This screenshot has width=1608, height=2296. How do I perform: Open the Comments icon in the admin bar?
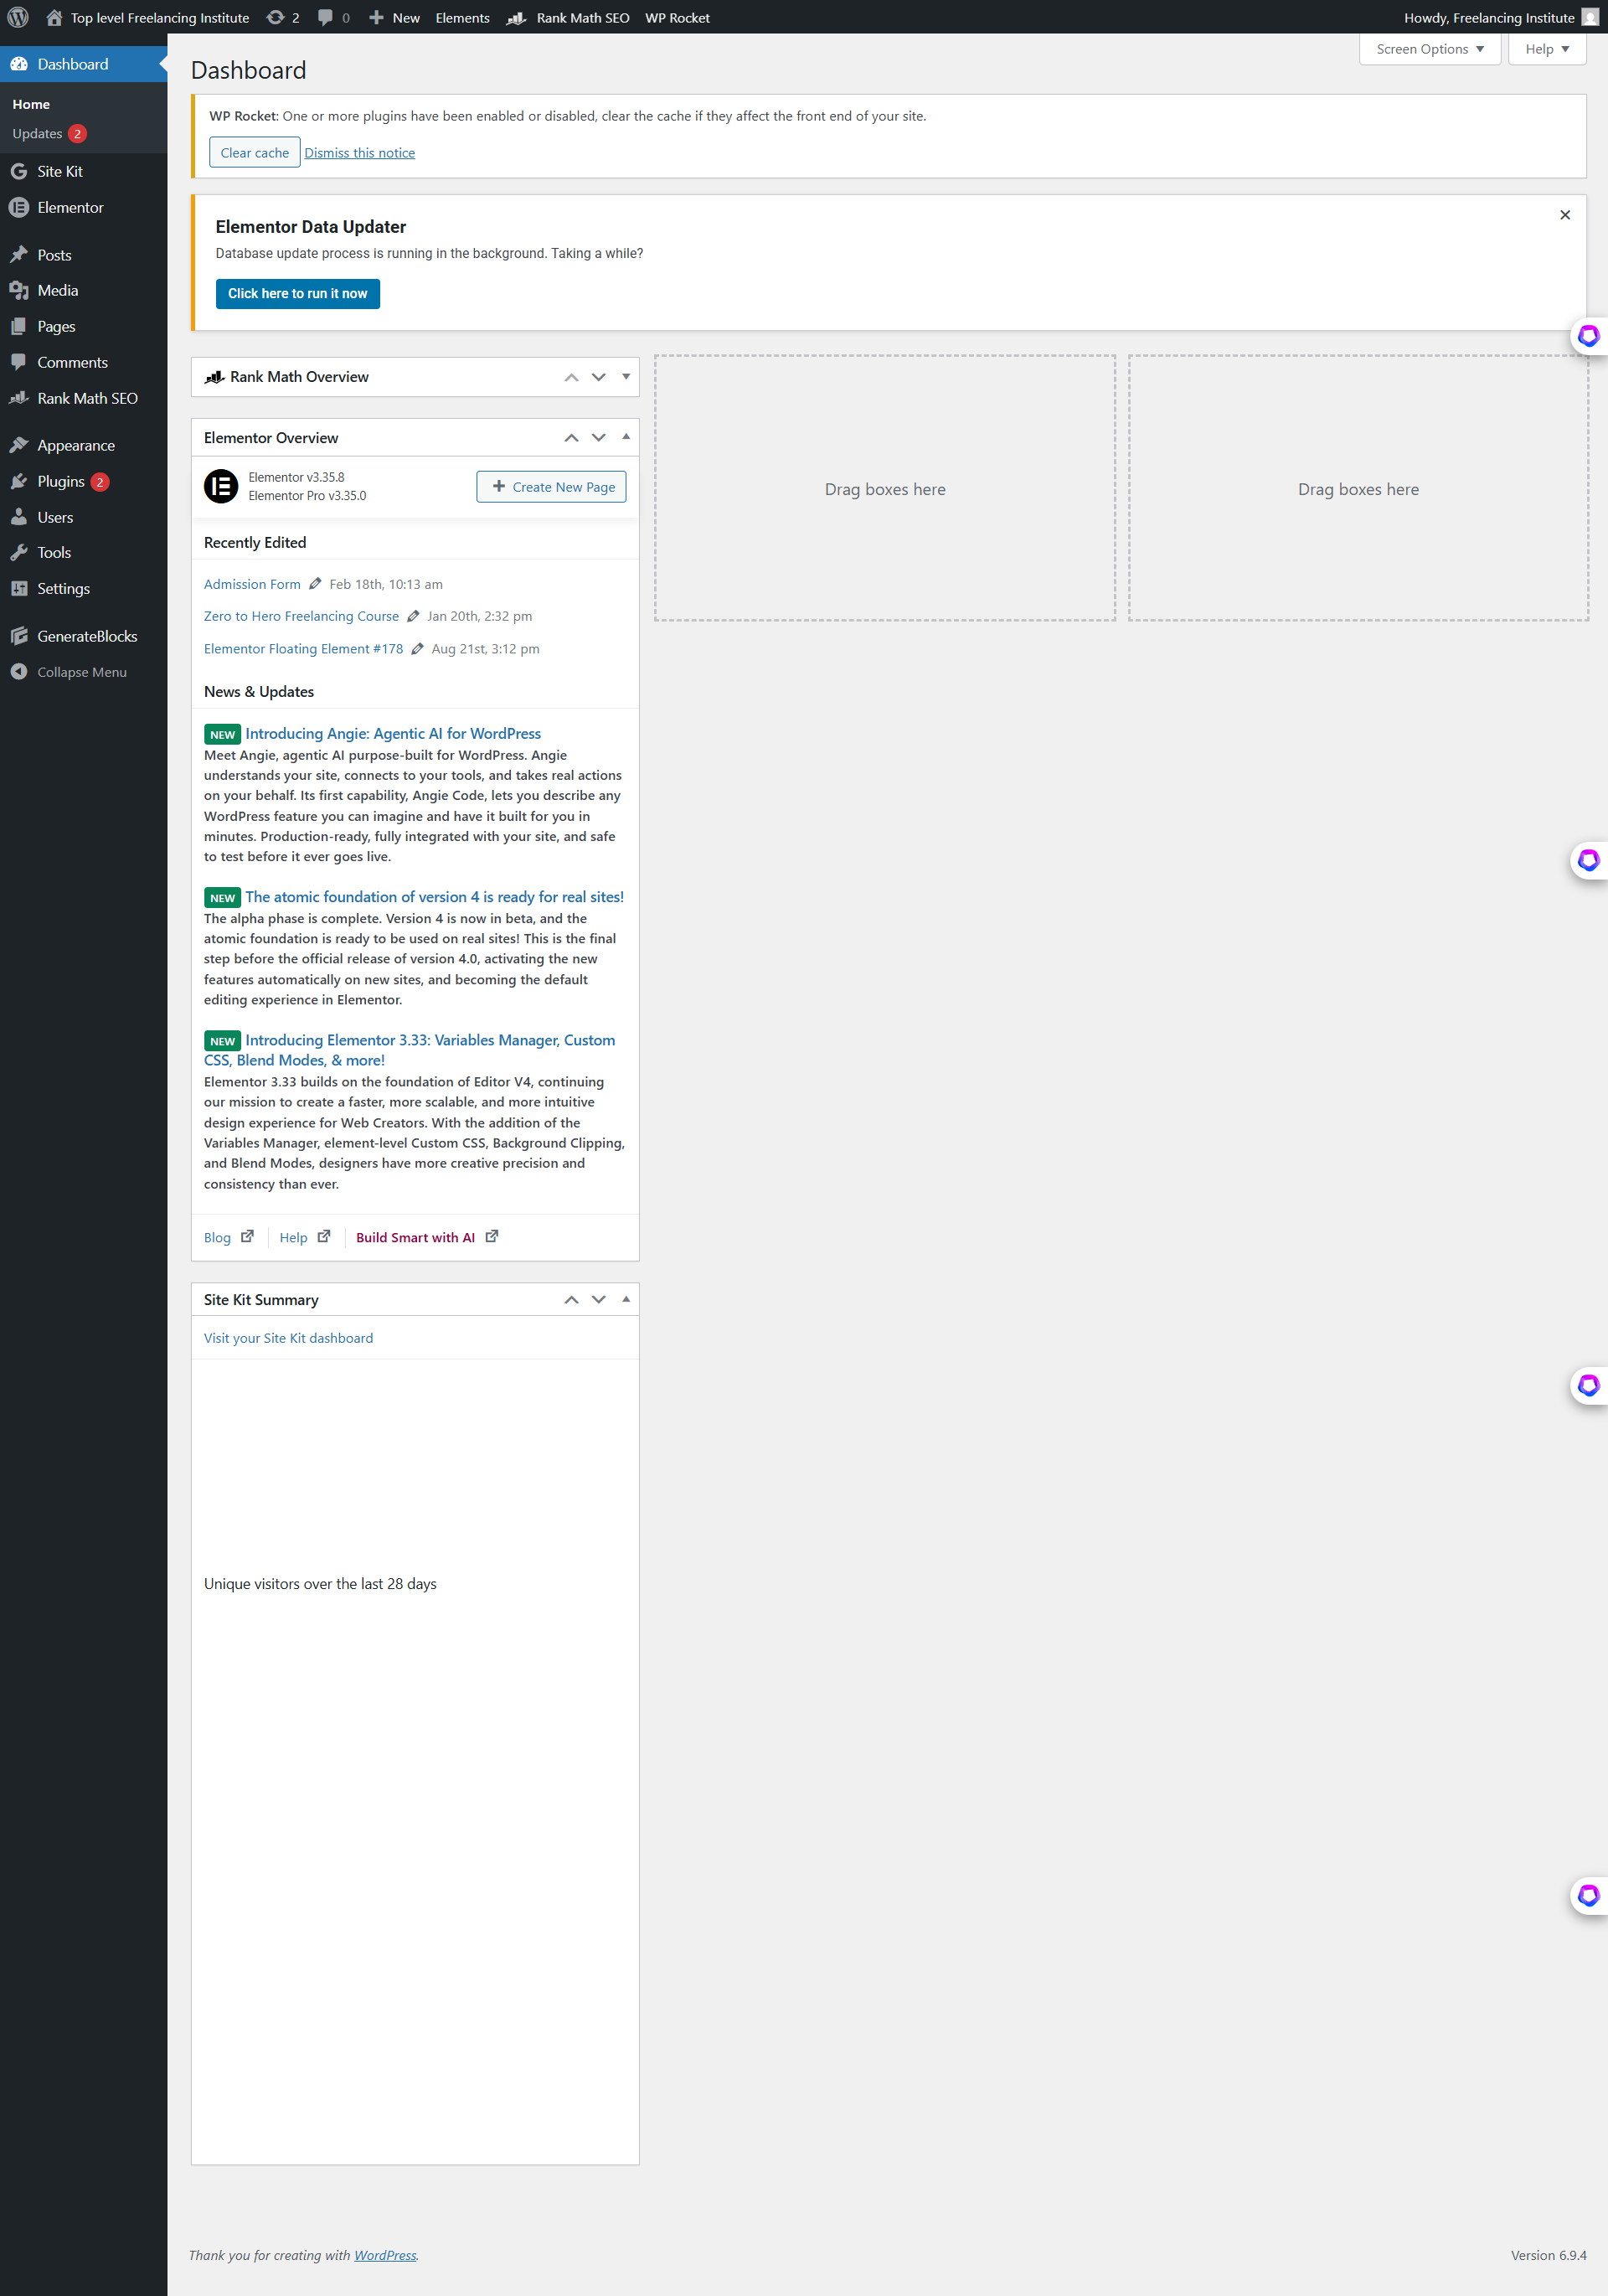[x=325, y=17]
